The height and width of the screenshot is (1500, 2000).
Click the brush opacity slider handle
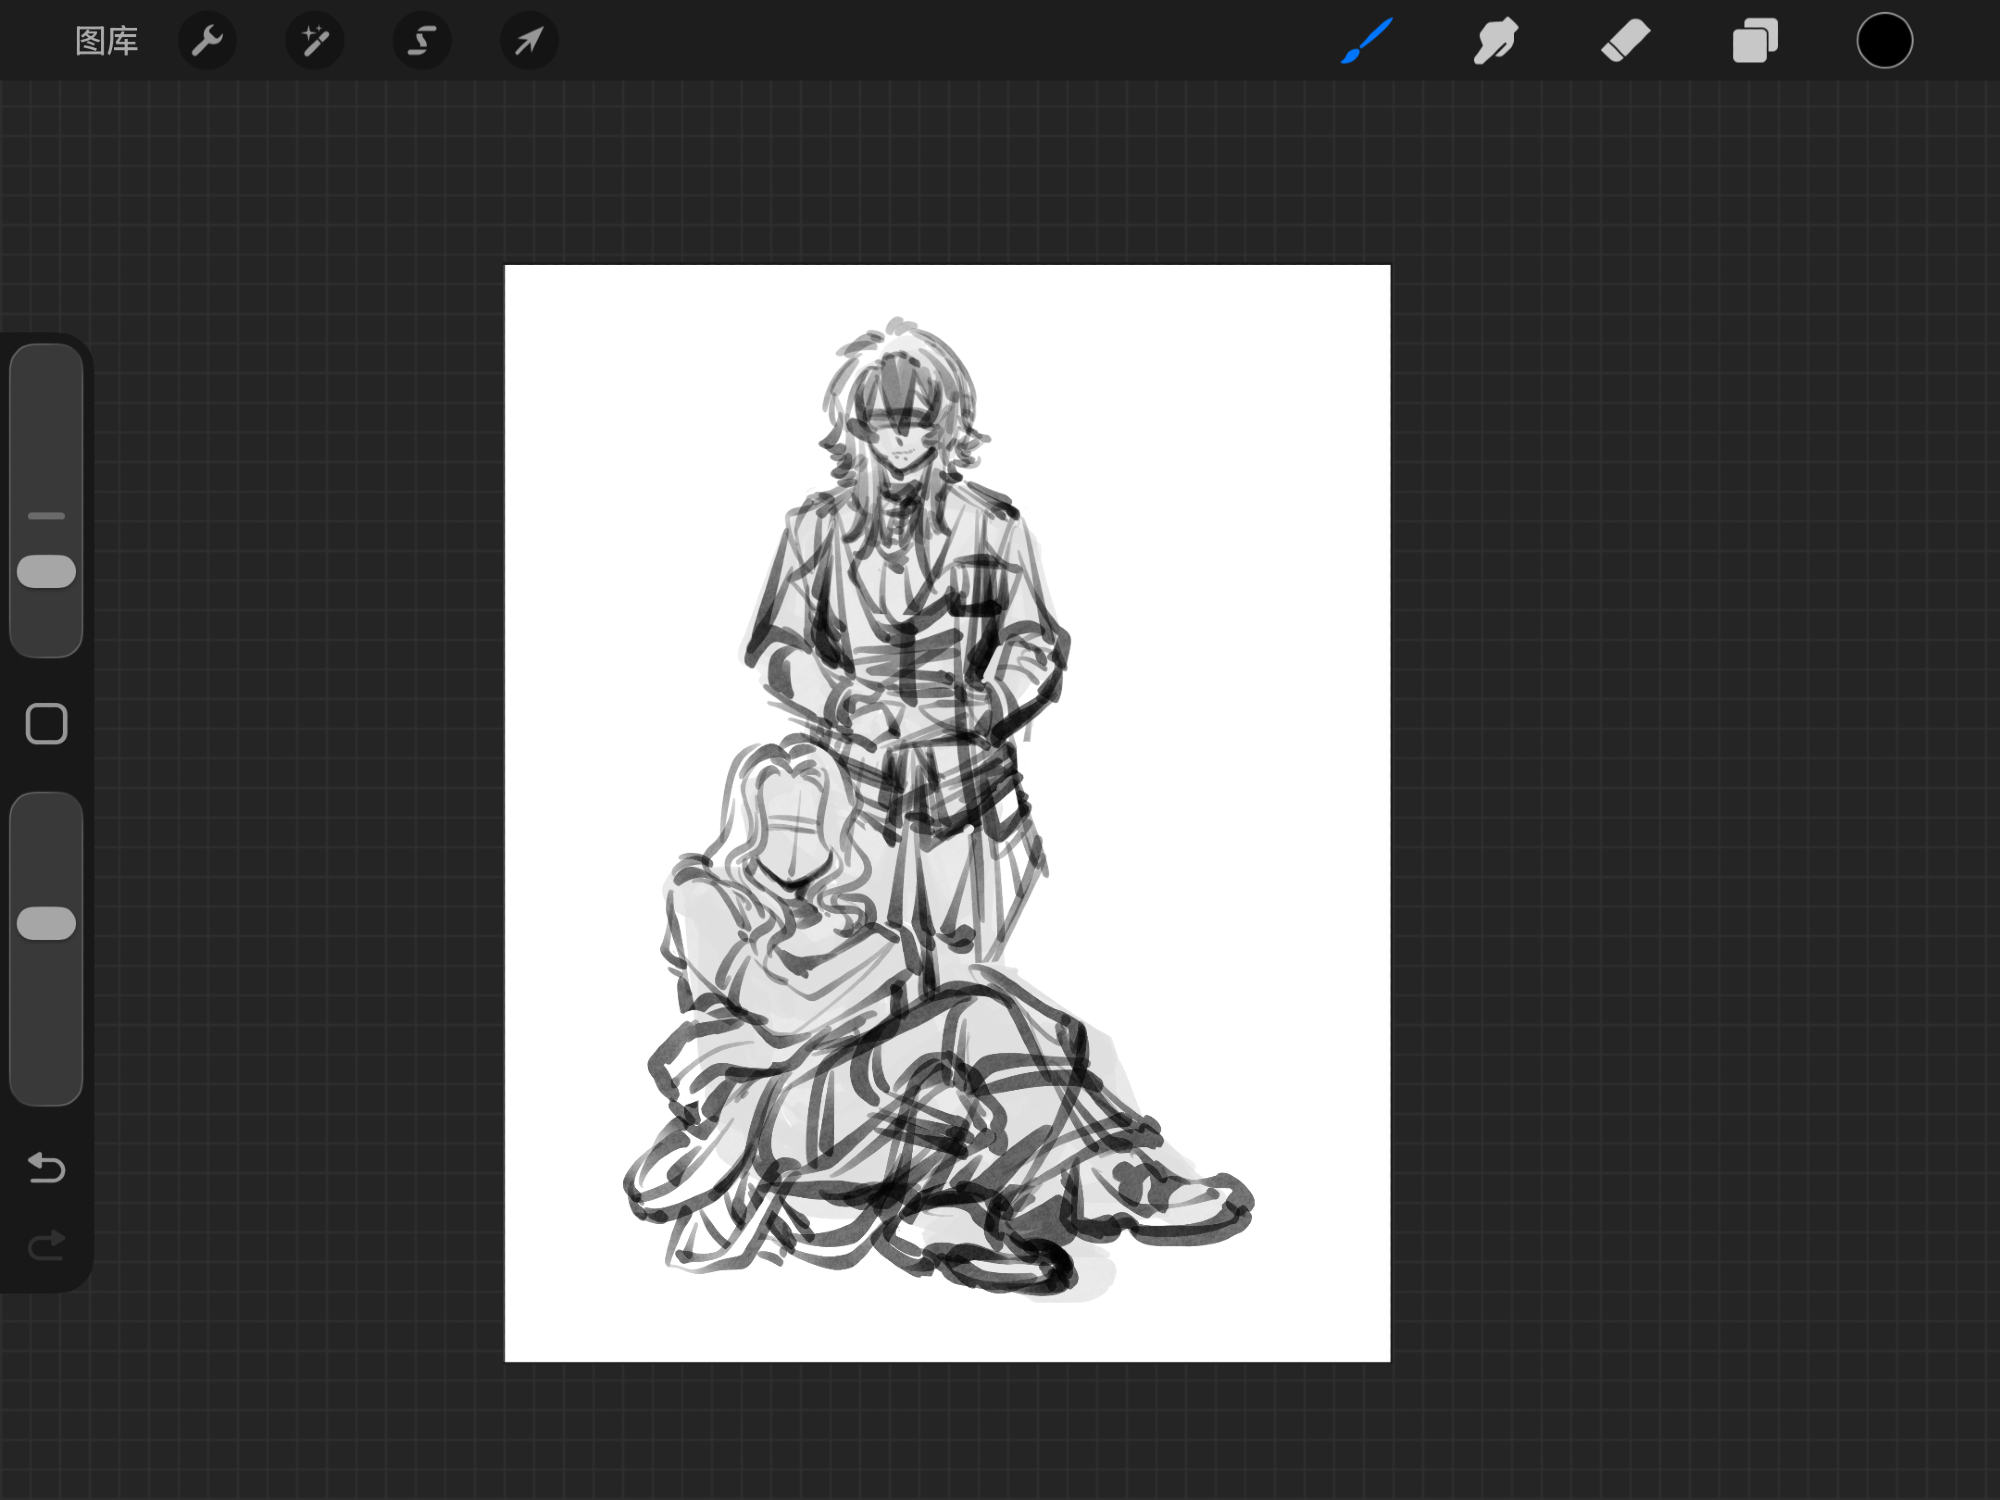pos(46,923)
